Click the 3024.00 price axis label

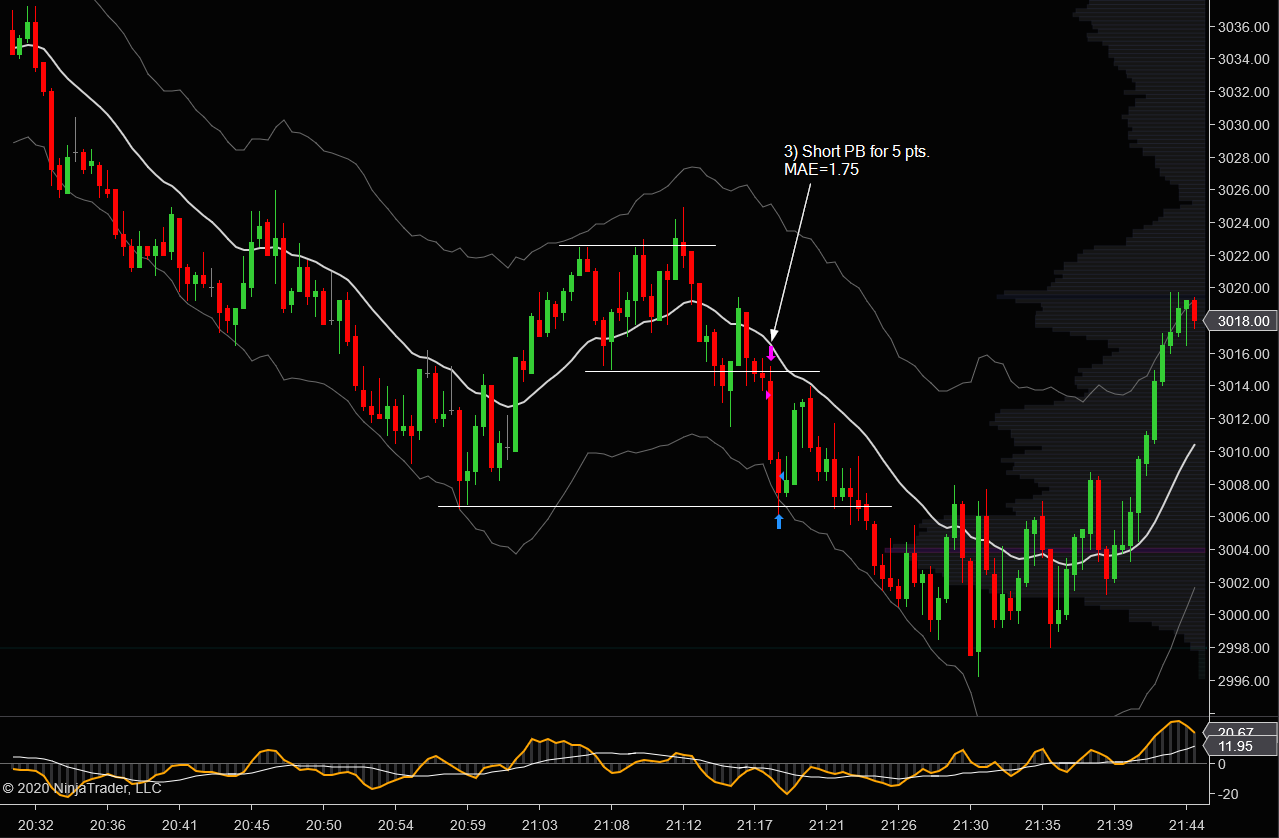(x=1244, y=223)
